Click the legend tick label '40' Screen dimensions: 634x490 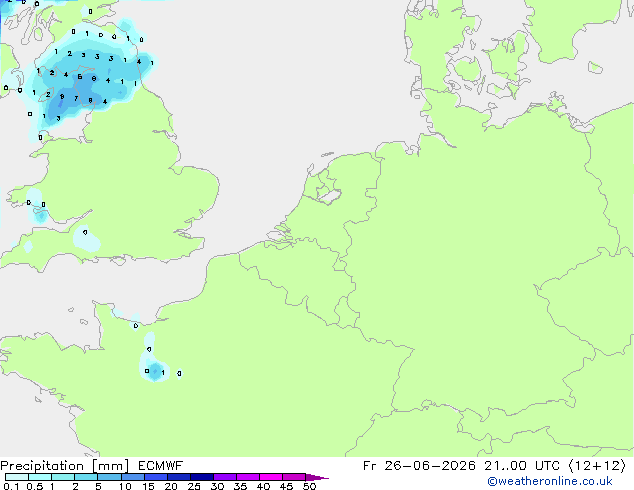tap(263, 486)
